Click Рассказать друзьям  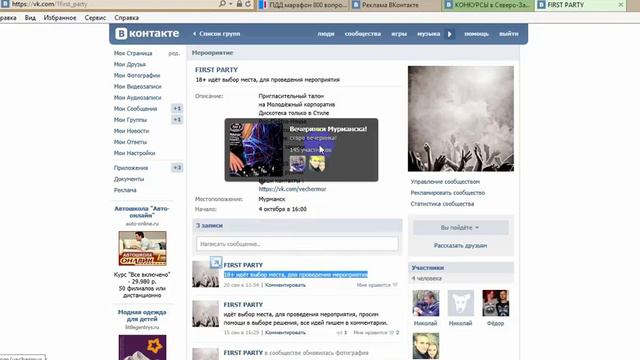[460, 246]
